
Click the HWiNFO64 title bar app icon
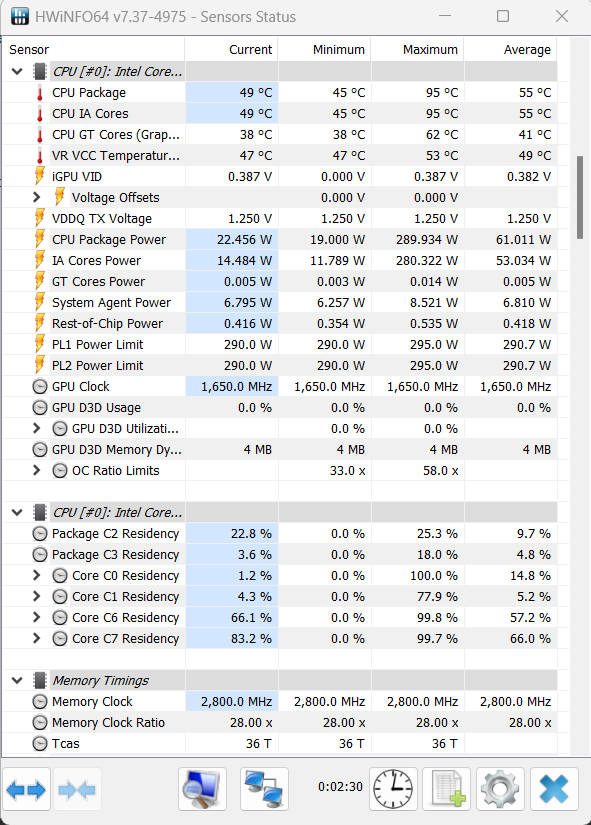tap(20, 16)
